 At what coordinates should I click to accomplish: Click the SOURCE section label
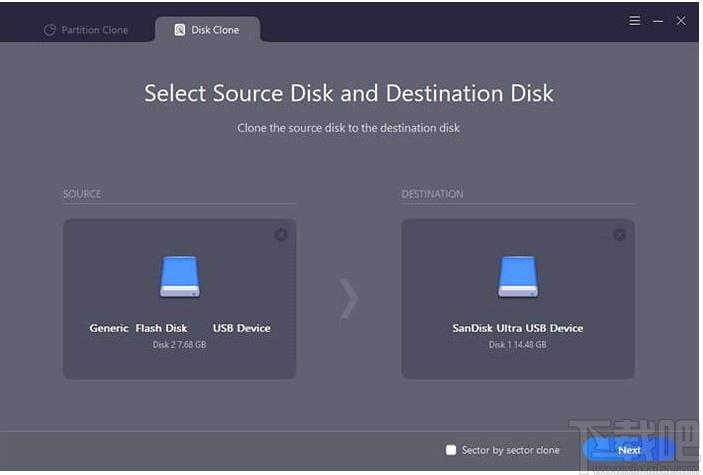click(x=82, y=194)
